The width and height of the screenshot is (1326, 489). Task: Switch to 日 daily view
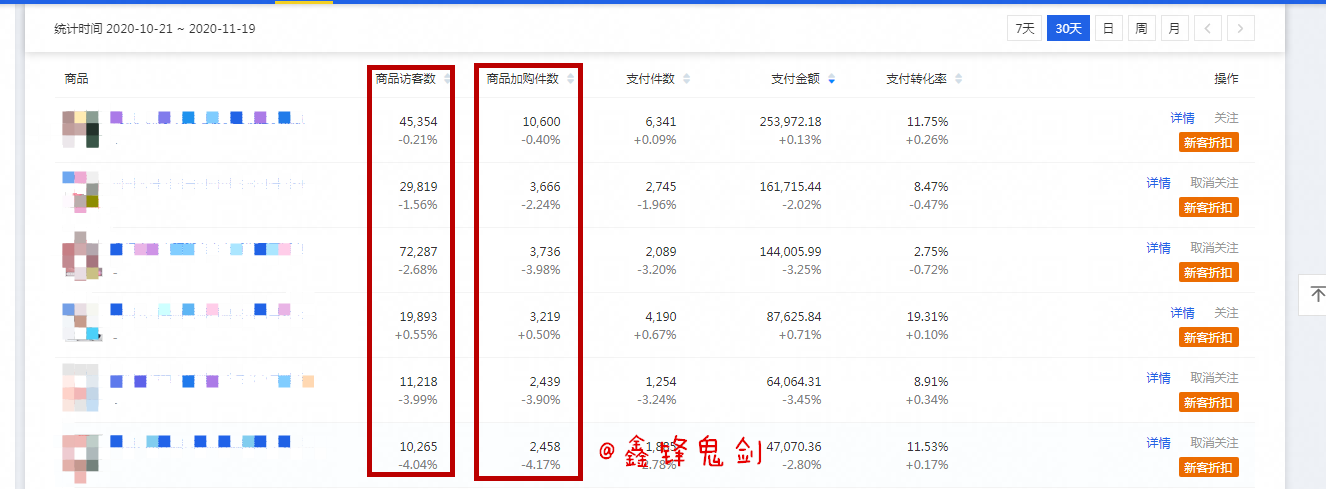[1108, 28]
